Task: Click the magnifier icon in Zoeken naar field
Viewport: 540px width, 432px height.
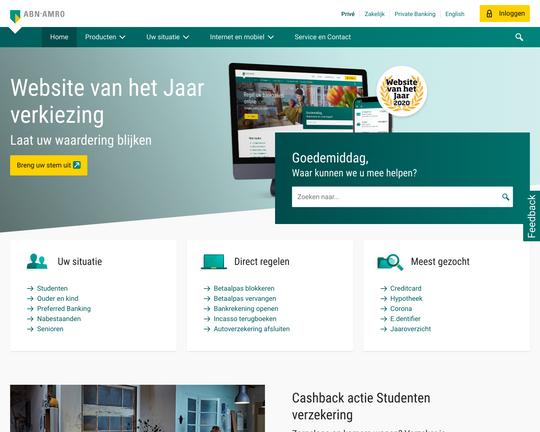Action: point(505,197)
